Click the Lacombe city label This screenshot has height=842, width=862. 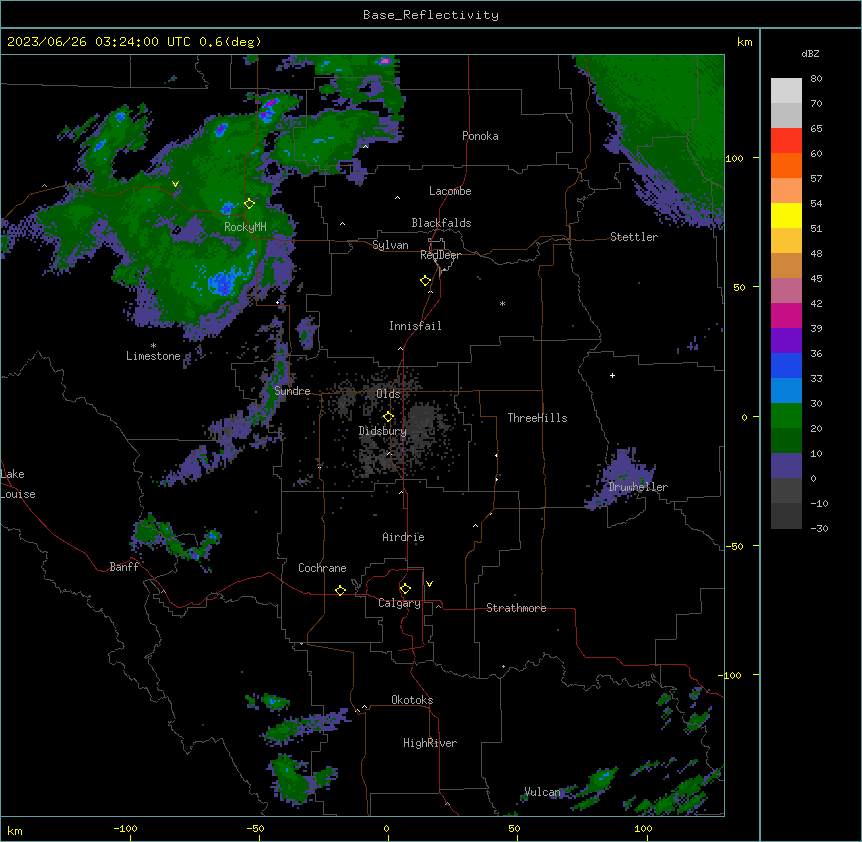tap(450, 191)
